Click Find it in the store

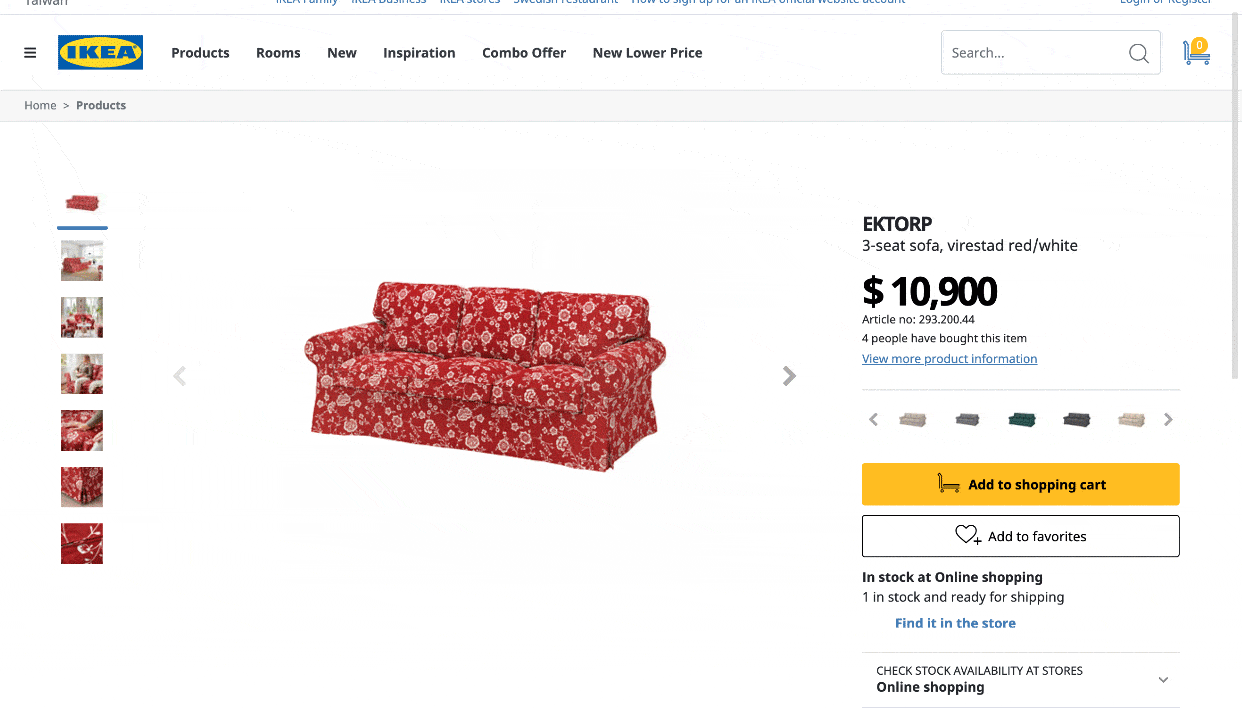pyautogui.click(x=955, y=623)
